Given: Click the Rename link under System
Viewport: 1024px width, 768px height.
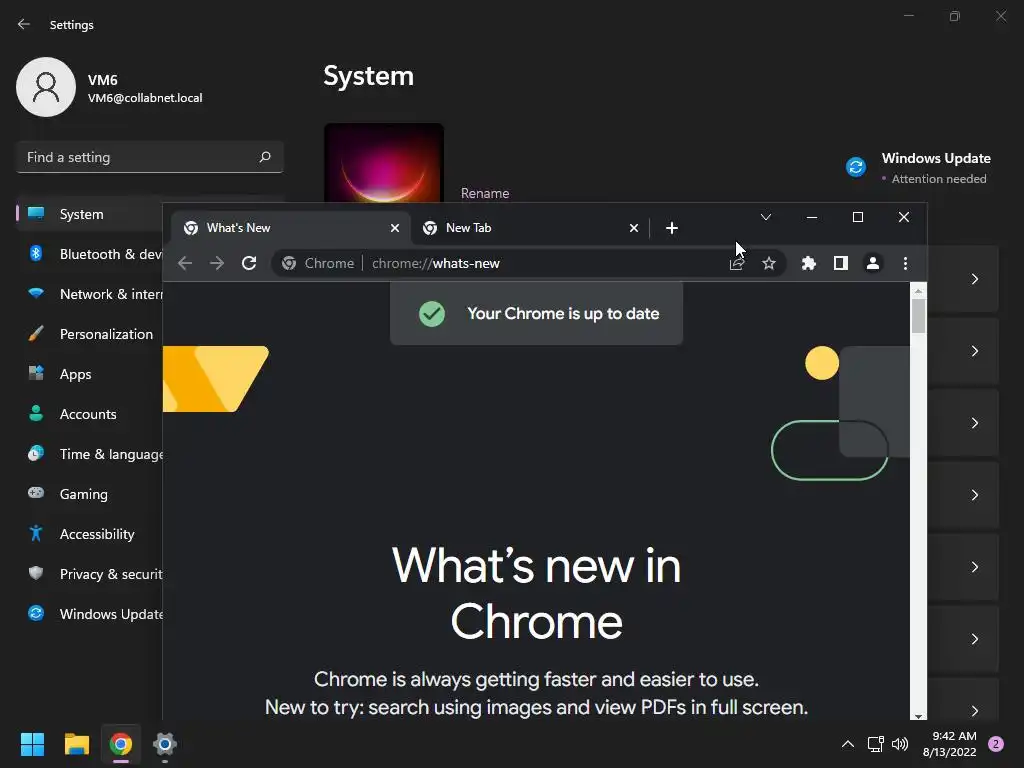Looking at the screenshot, I should coord(485,193).
